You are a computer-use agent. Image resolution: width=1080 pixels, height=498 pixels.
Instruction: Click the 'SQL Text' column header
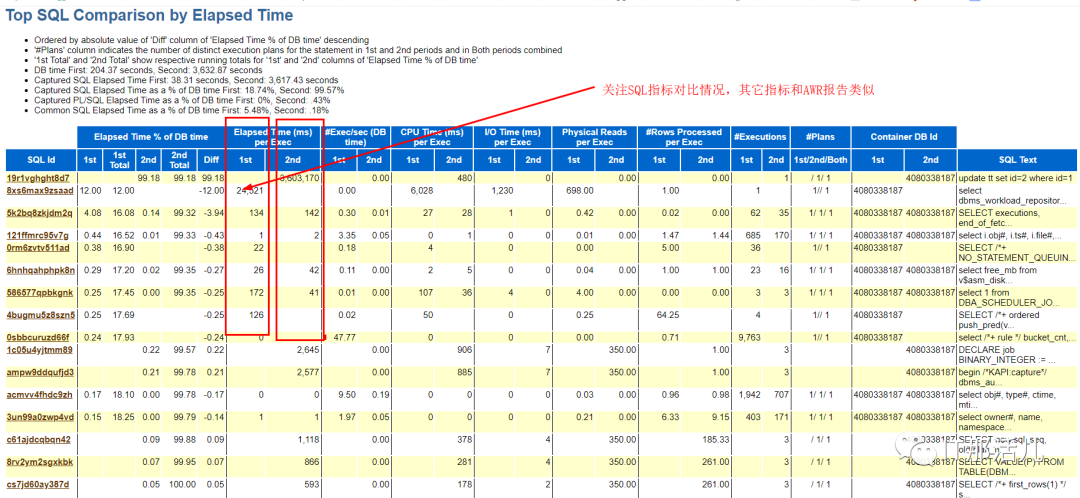pyautogui.click(x=1019, y=160)
